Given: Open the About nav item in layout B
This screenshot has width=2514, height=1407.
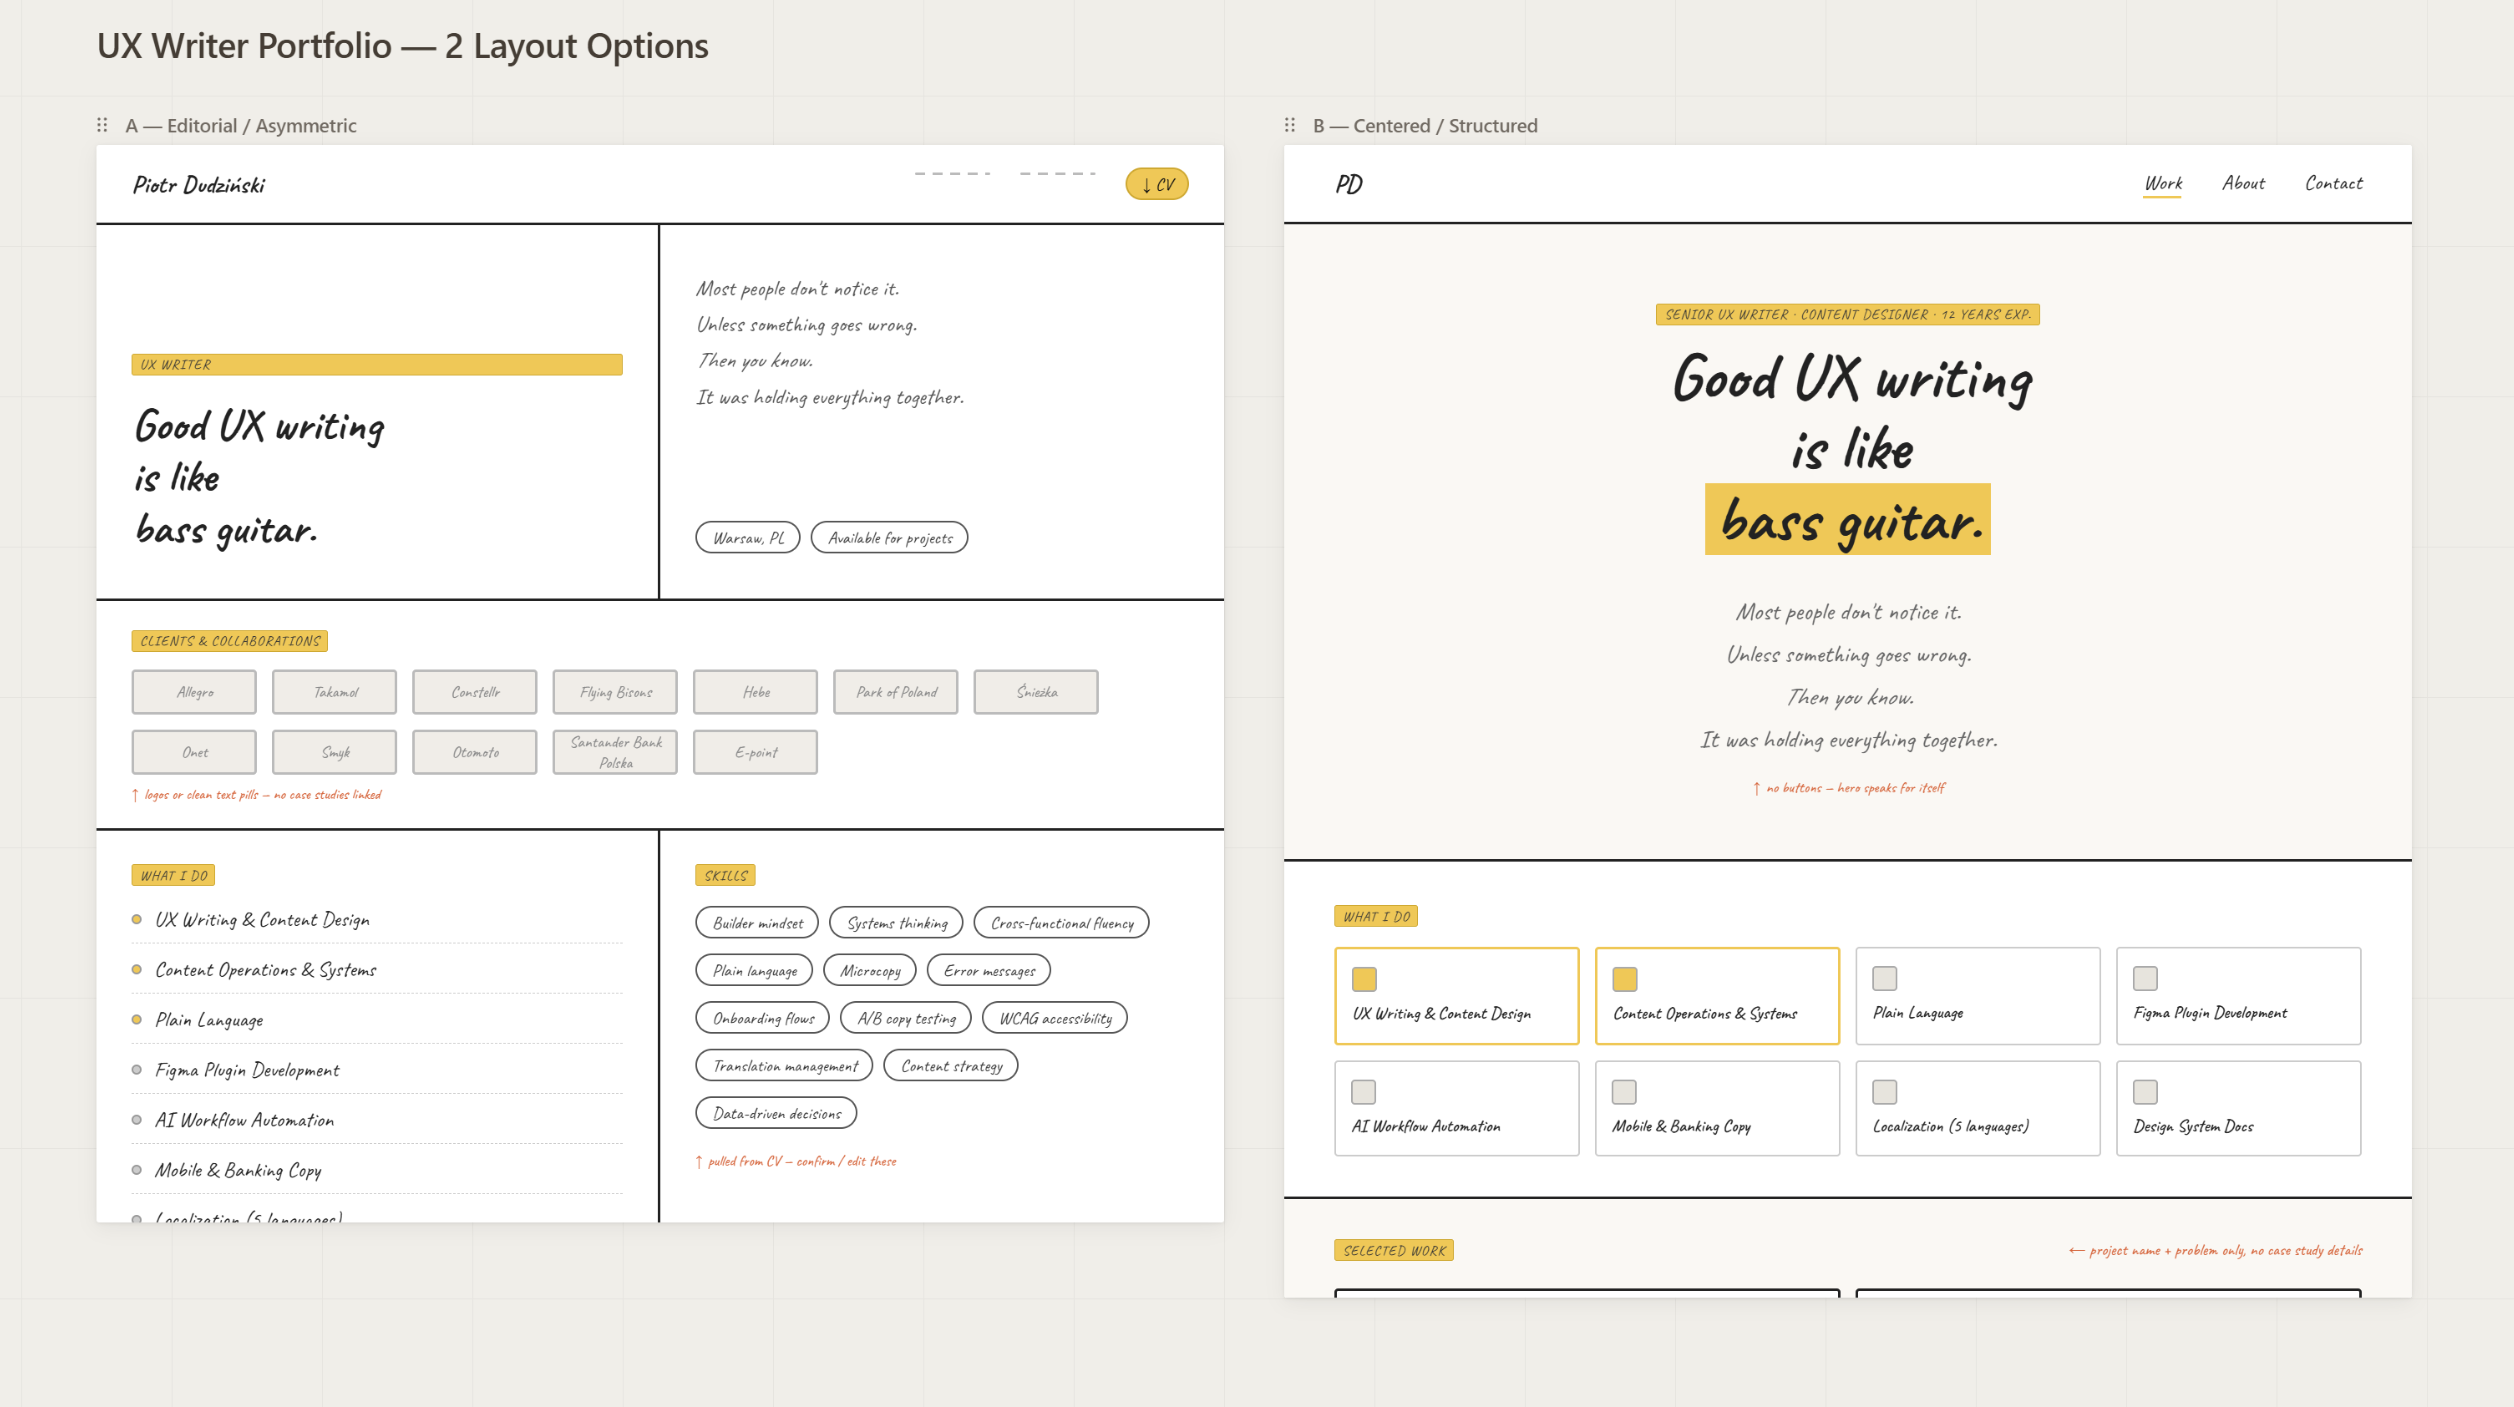Looking at the screenshot, I should (2243, 183).
